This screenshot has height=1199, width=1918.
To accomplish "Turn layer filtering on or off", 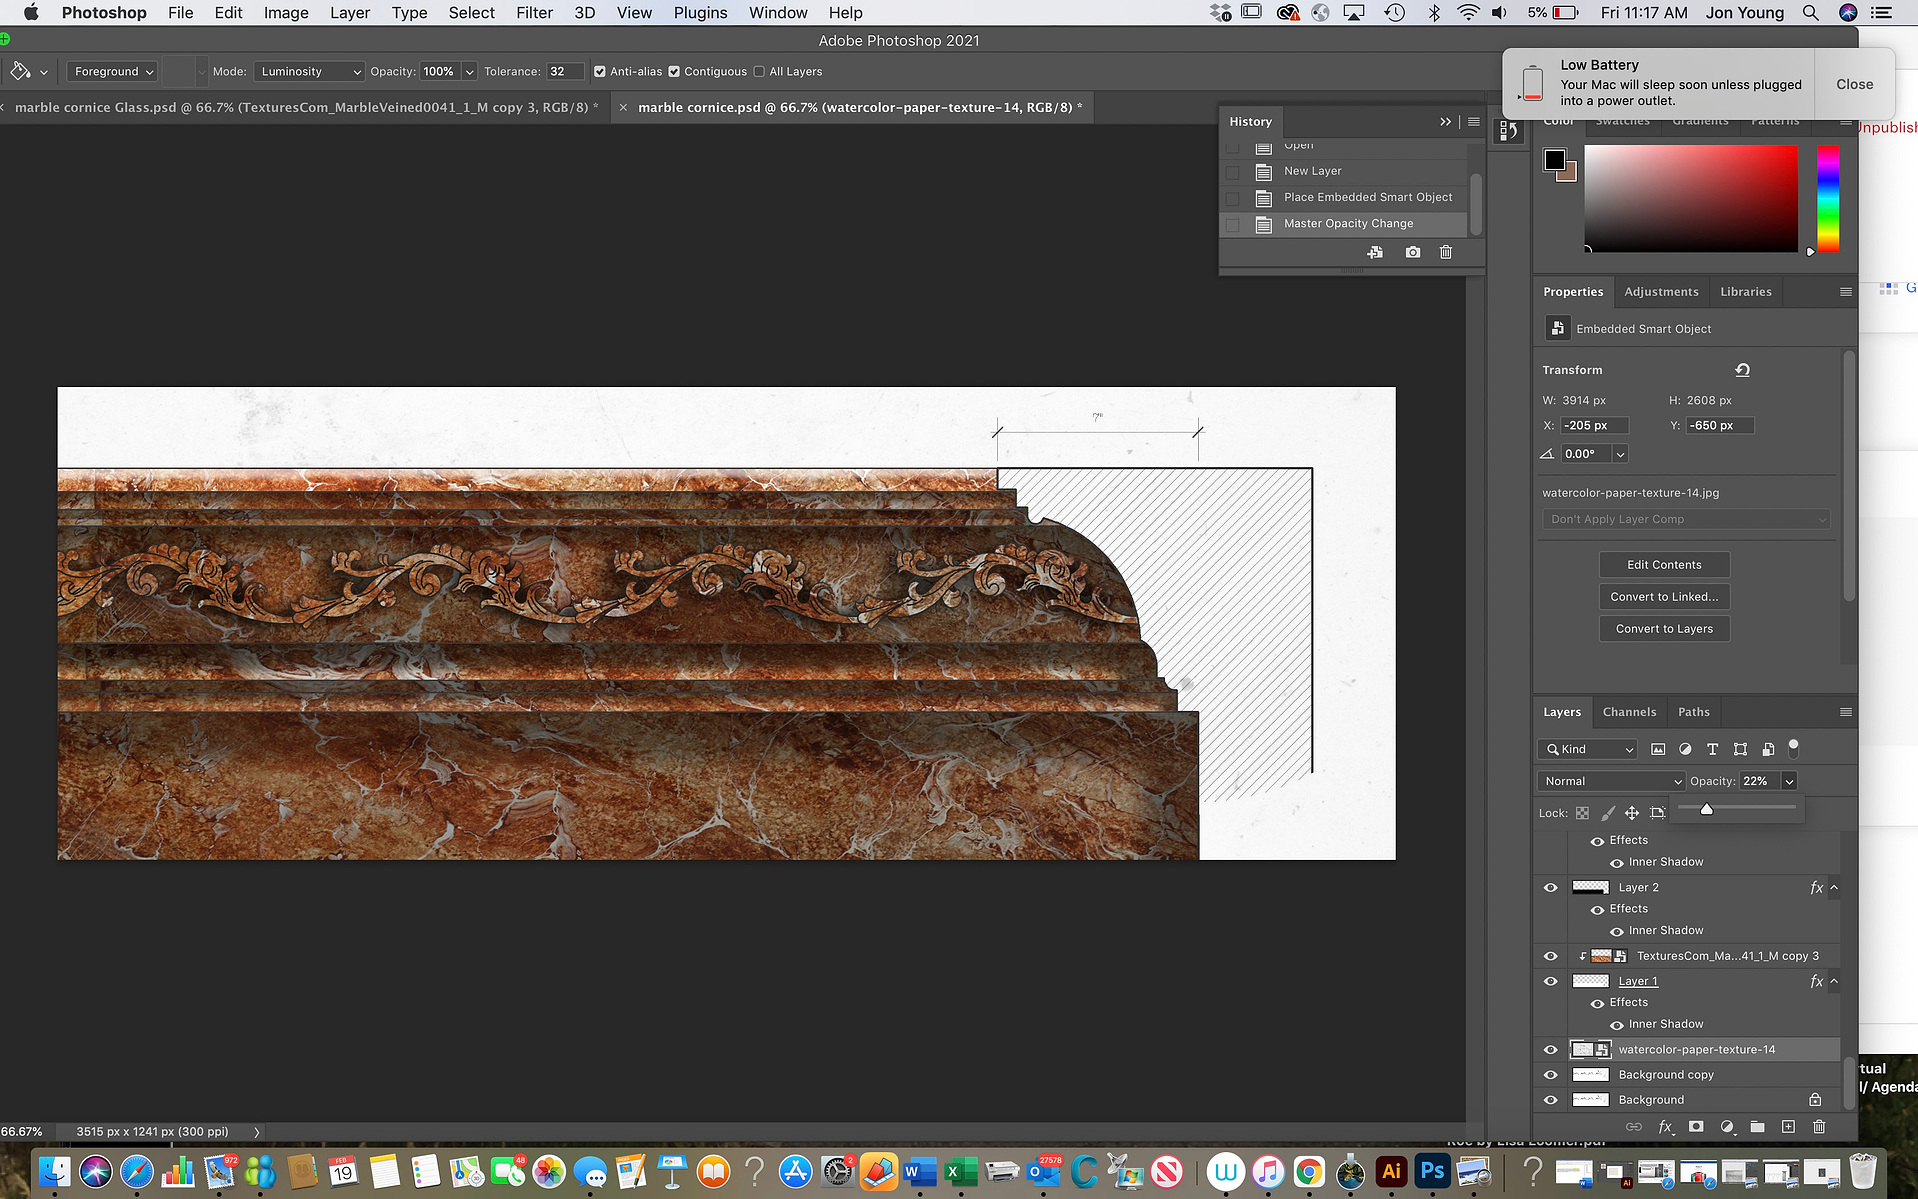I will pyautogui.click(x=1793, y=747).
